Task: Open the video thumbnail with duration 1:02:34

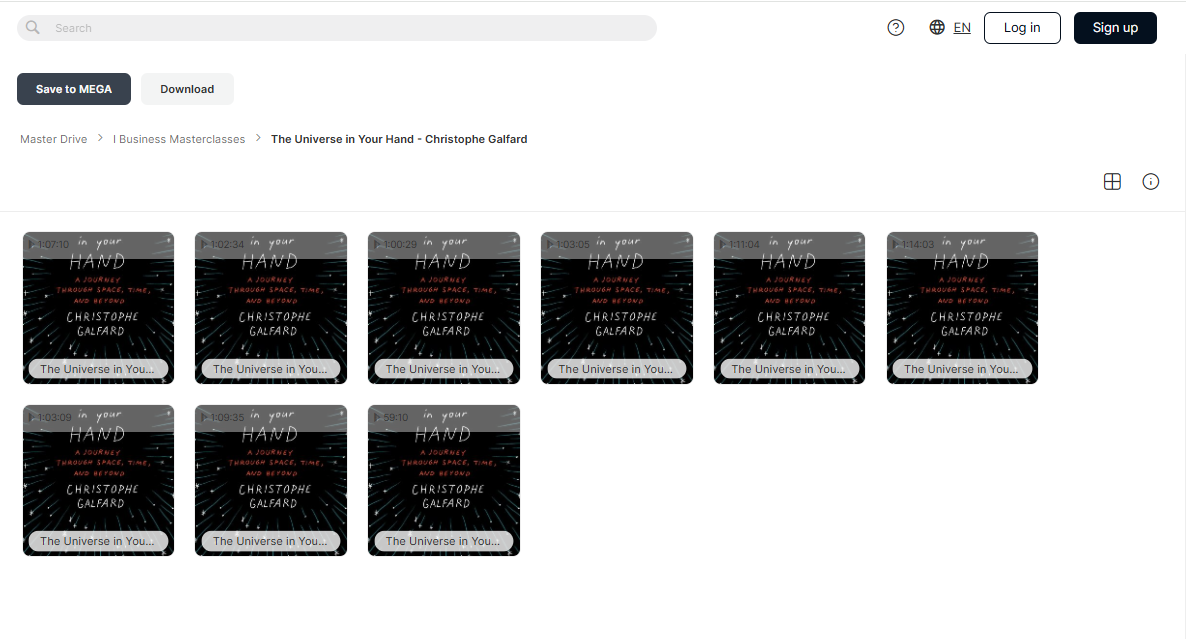Action: coord(271,308)
